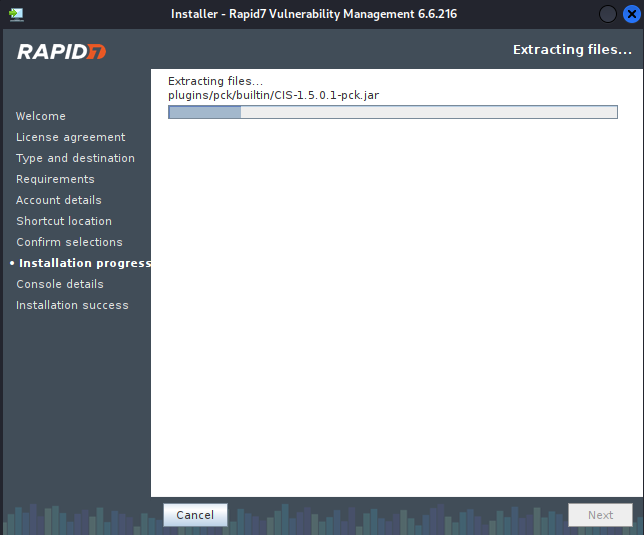This screenshot has width=644, height=535.
Task: Select the Welcome step in sidebar
Action: click(x=41, y=116)
